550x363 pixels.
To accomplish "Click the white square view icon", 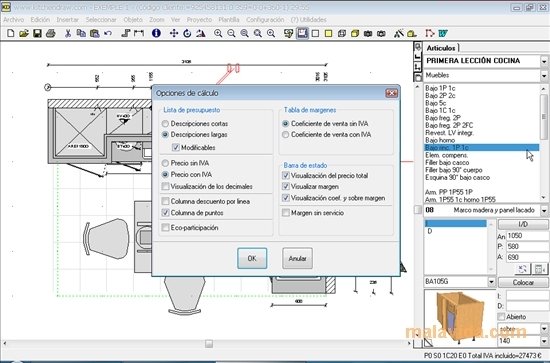I will [315, 33].
